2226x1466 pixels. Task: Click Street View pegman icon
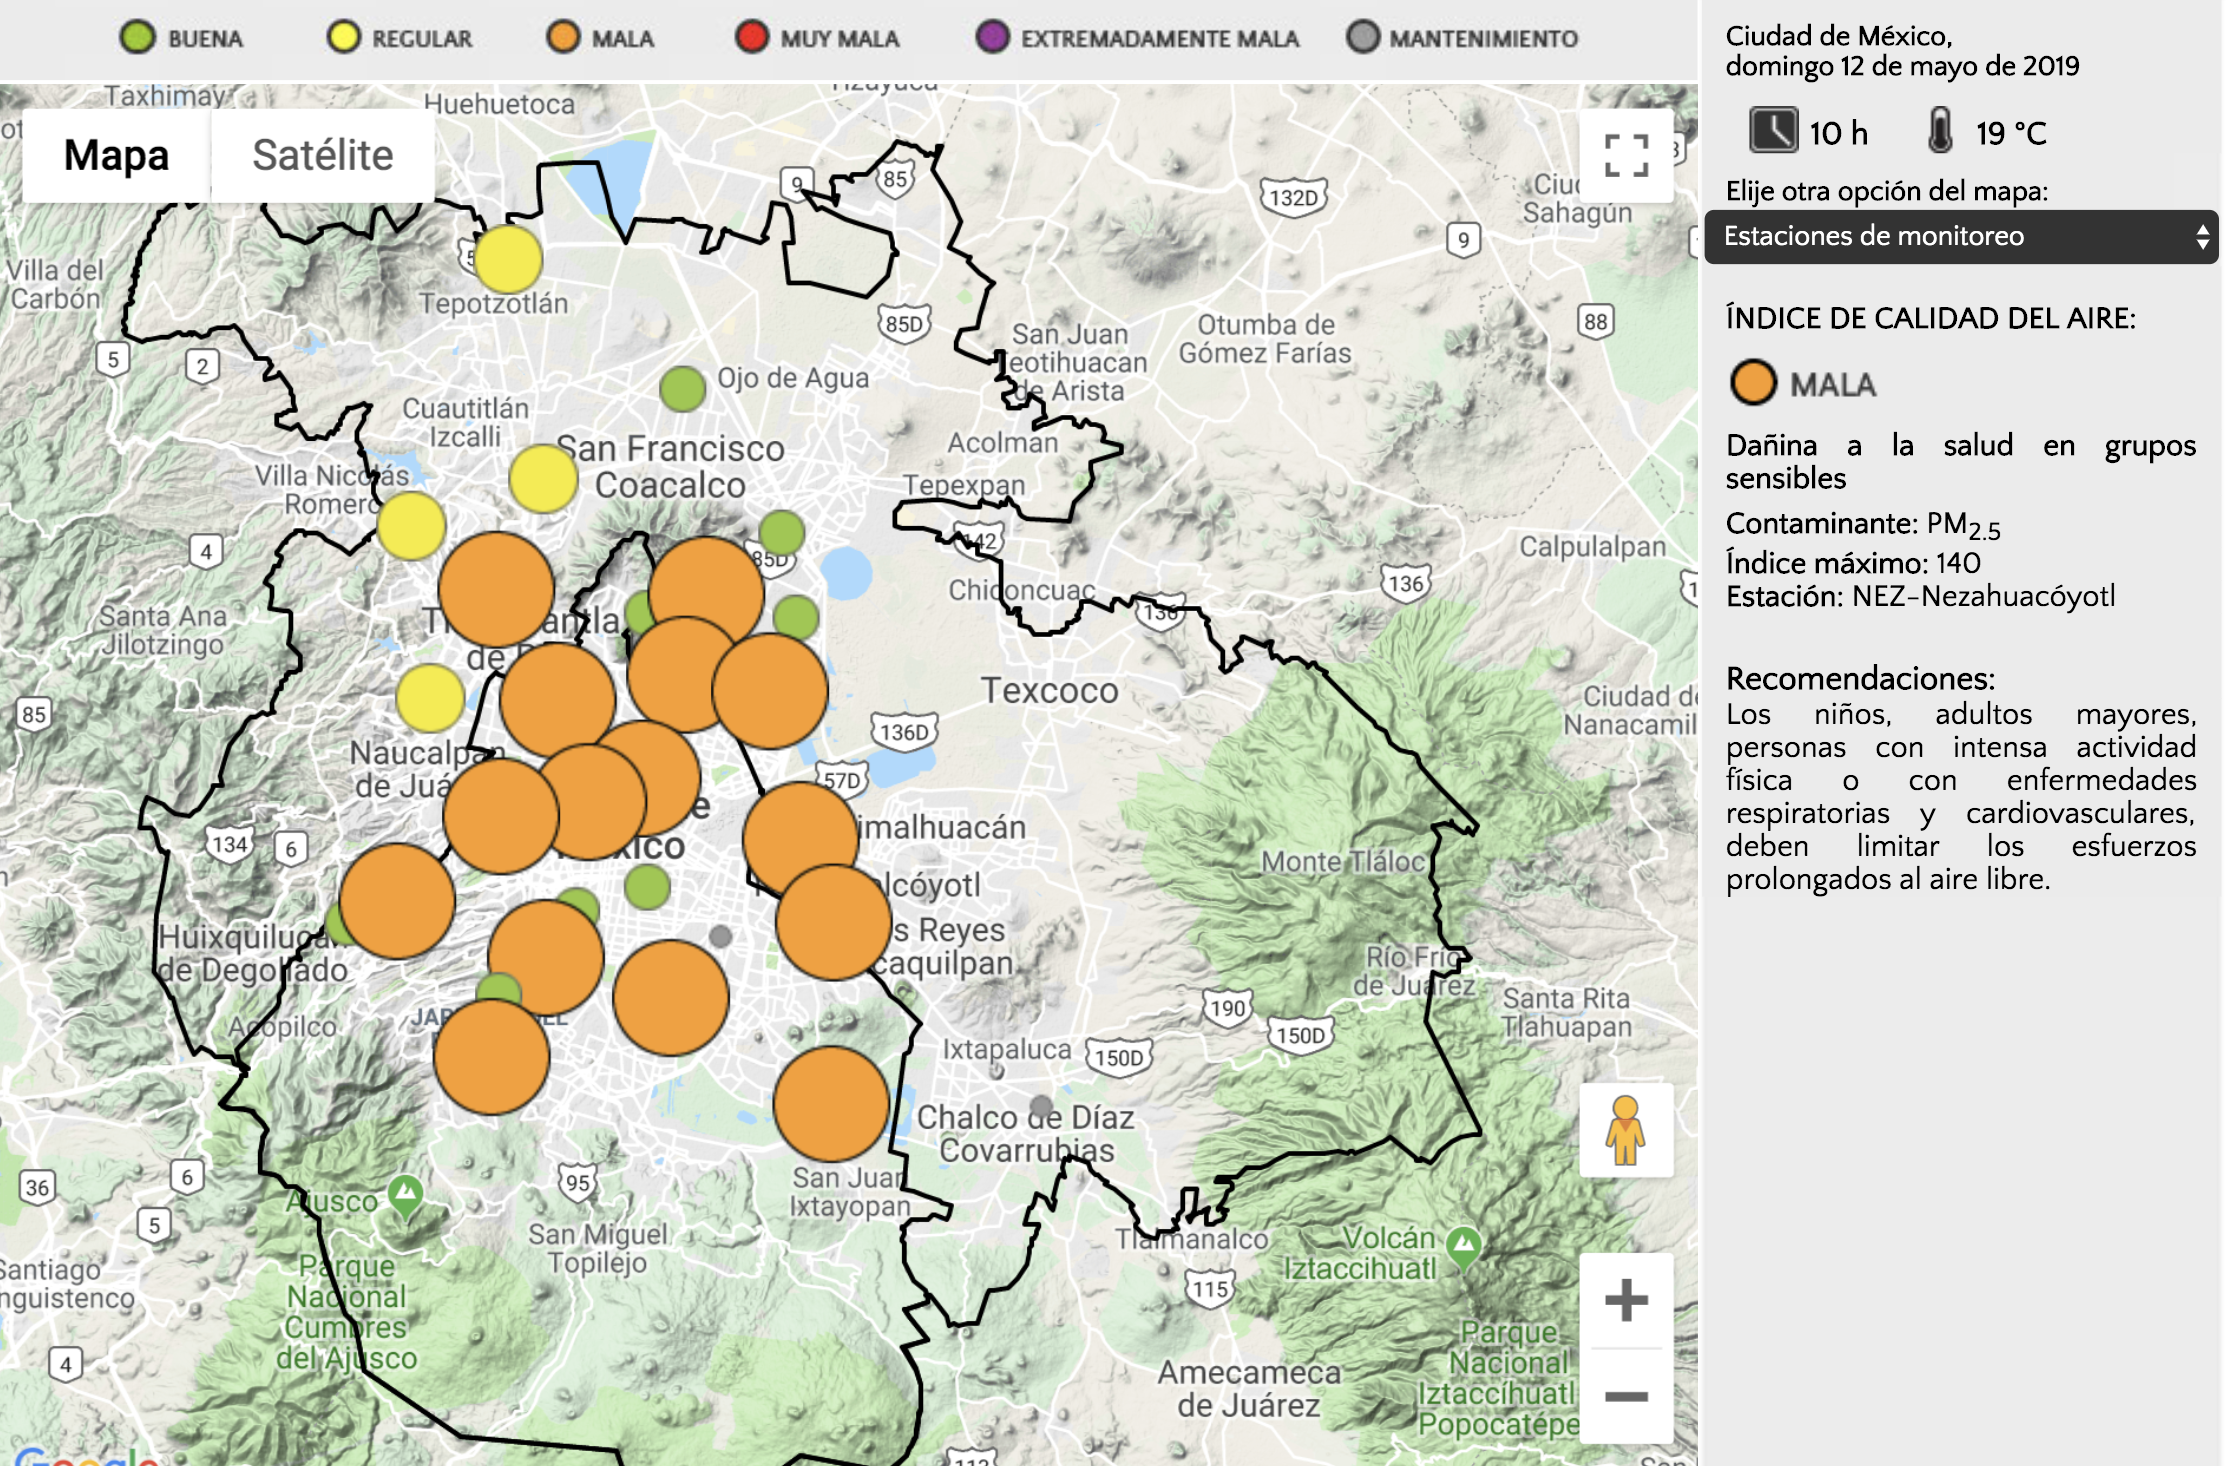coord(1625,1130)
